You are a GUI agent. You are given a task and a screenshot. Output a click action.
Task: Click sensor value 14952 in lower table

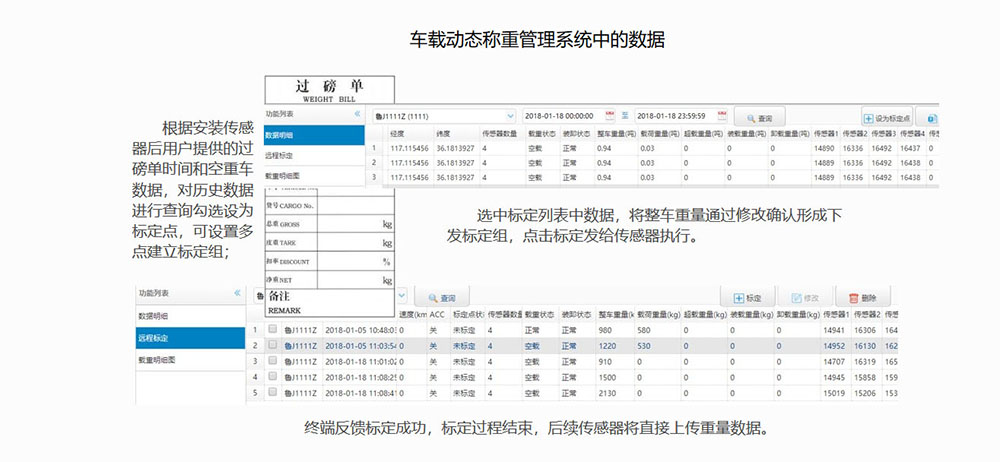pyautogui.click(x=834, y=346)
